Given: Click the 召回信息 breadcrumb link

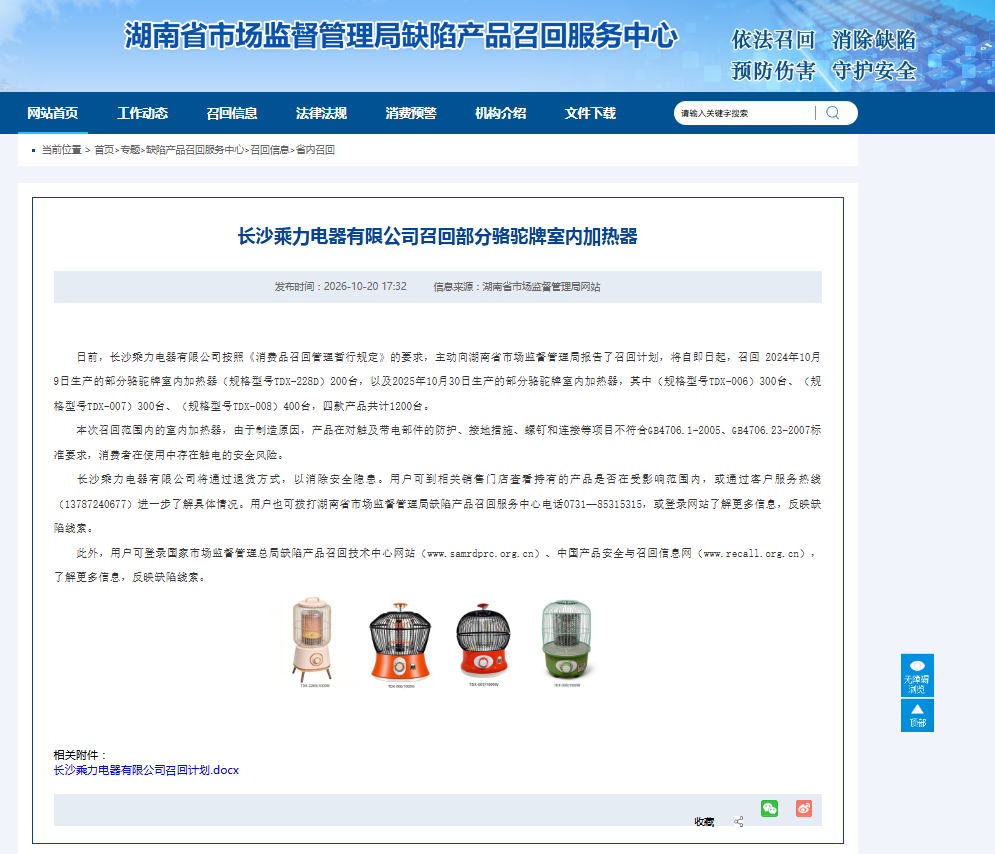Looking at the screenshot, I should [x=270, y=150].
